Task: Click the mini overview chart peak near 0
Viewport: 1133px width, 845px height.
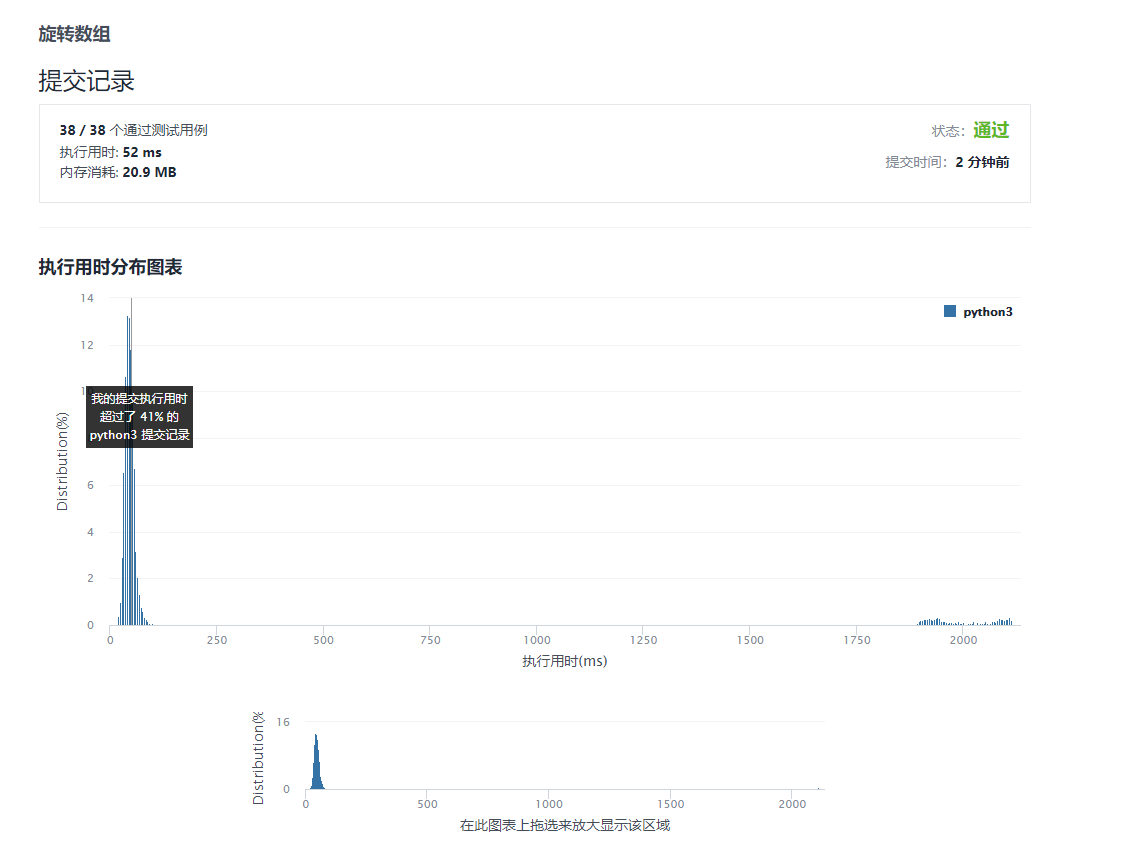Action: 316,762
